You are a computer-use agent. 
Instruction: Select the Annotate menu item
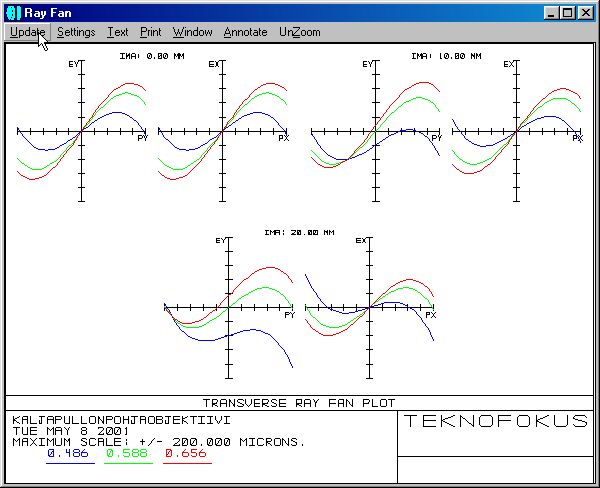[x=245, y=32]
